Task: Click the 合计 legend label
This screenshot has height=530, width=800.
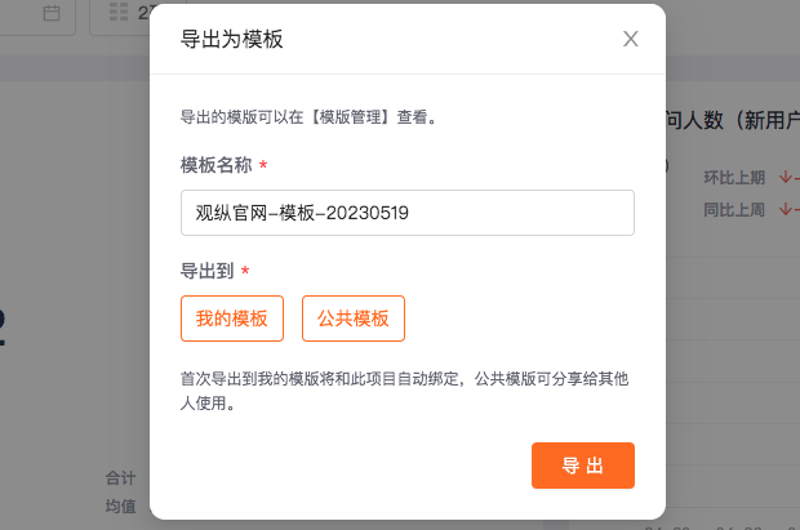Action: pos(120,478)
